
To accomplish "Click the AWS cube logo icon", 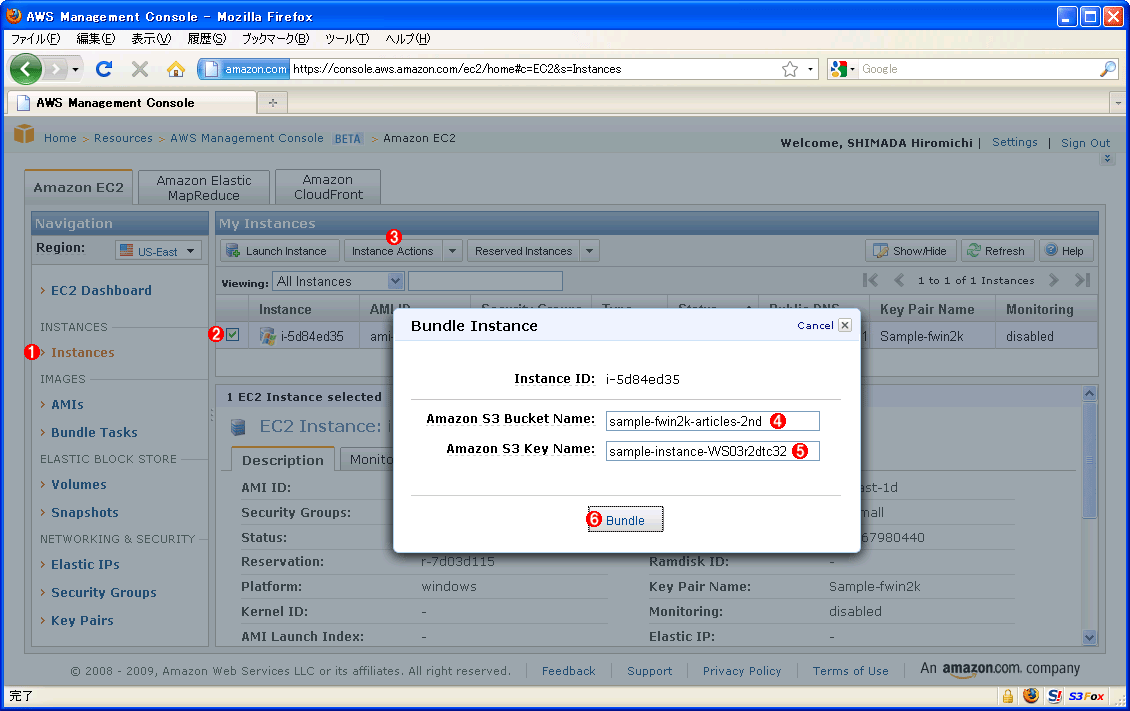I will [x=25, y=134].
